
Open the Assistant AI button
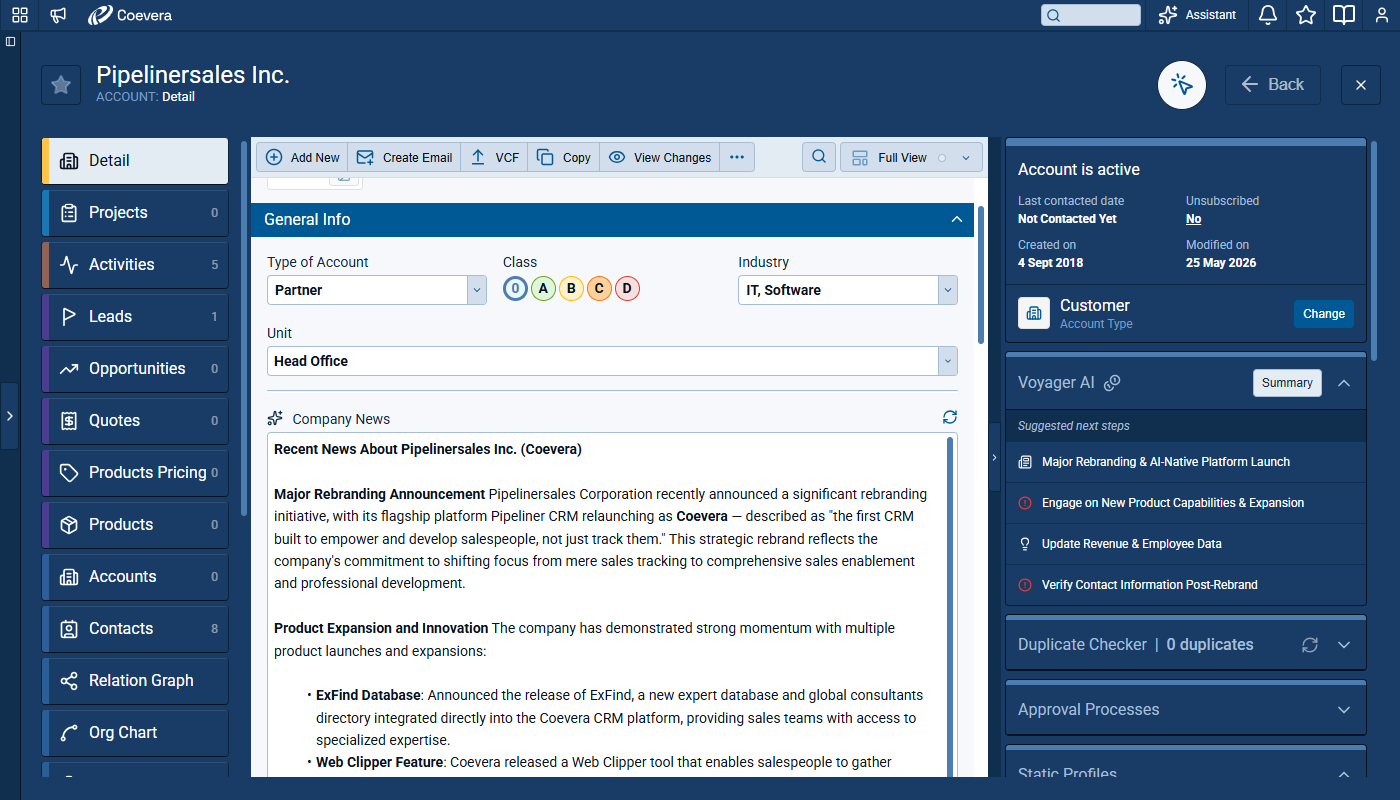1198,15
